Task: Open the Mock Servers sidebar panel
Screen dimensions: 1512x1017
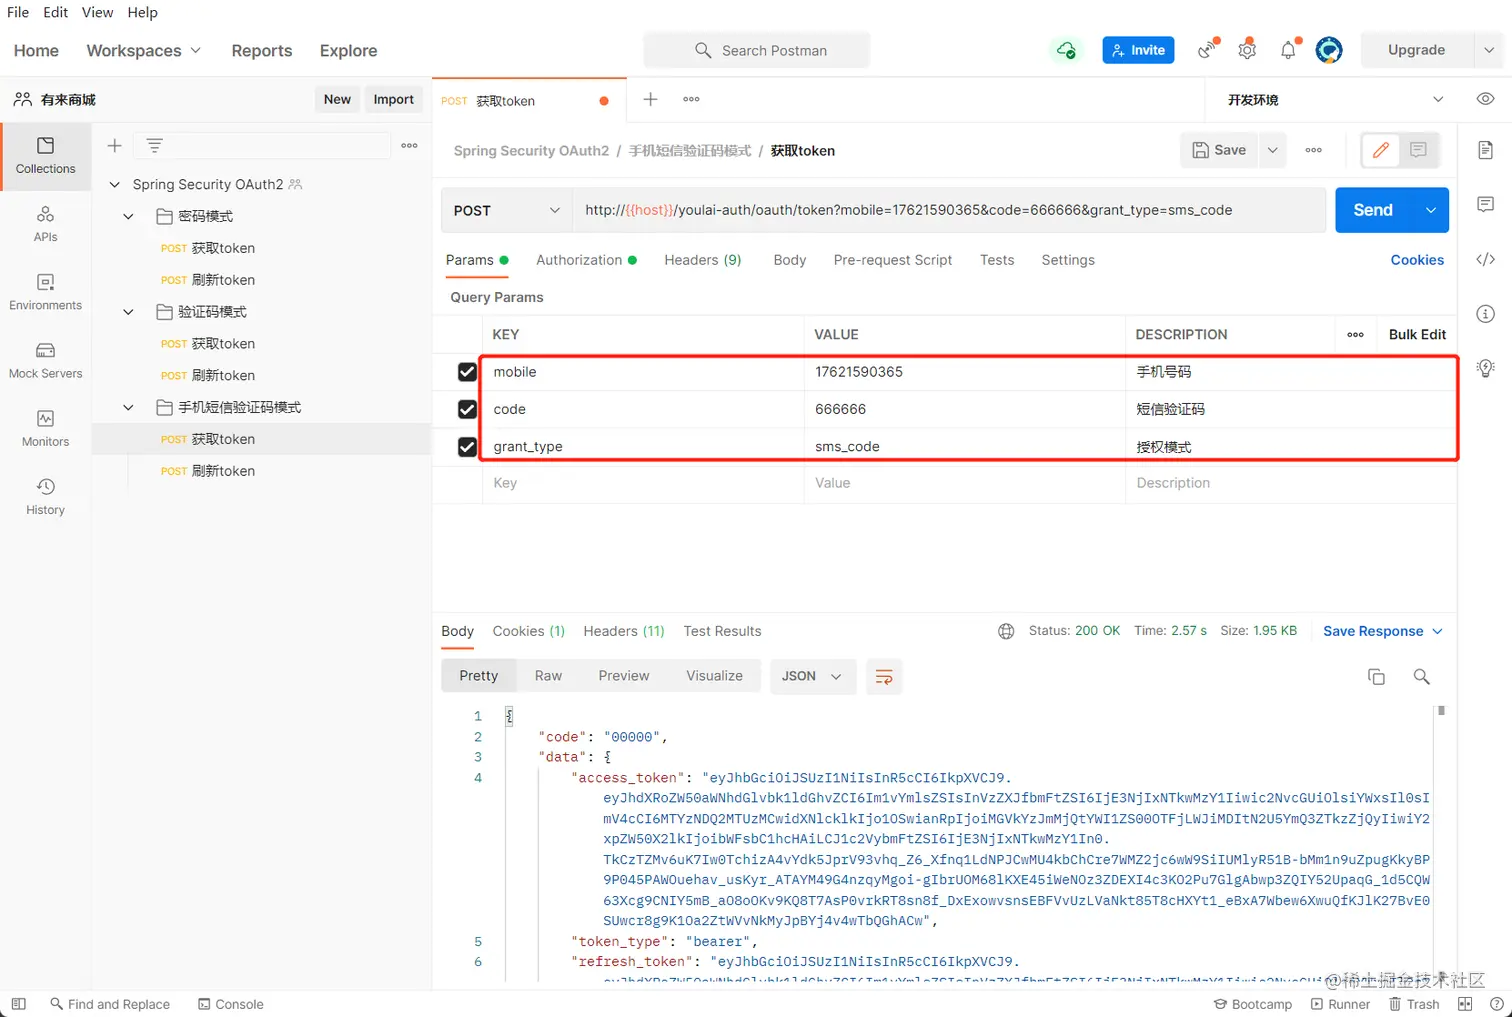Action: [45, 360]
